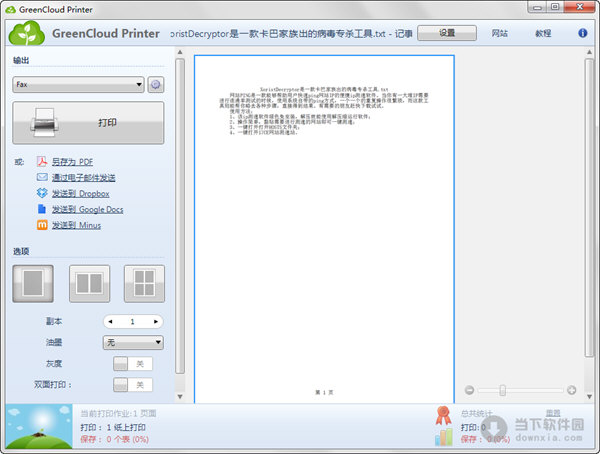This screenshot has height=454, width=600.
Task: Click the 设置 settings button
Action: tap(447, 33)
